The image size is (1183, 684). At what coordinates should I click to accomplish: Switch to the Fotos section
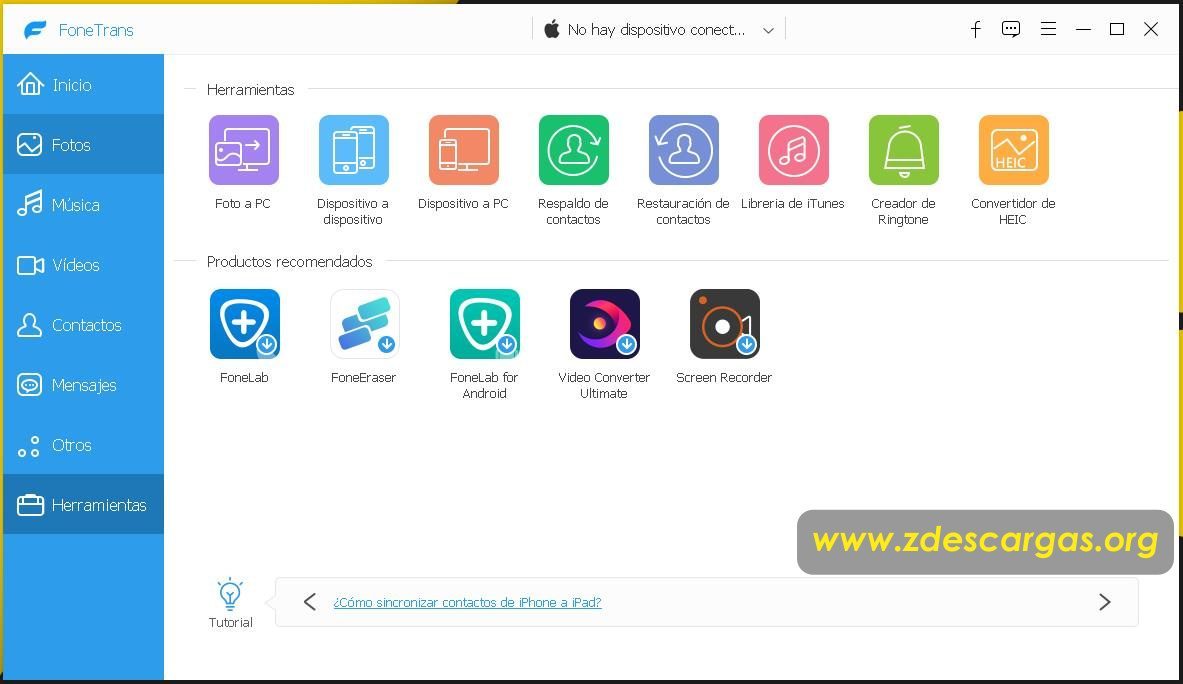83,144
